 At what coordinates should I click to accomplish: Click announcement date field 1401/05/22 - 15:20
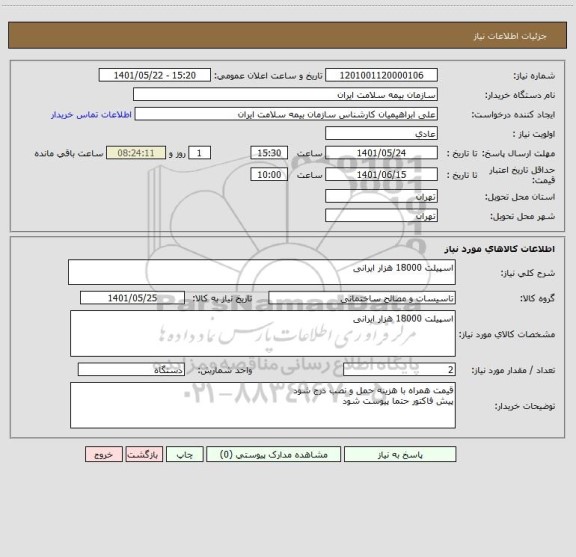(x=155, y=75)
